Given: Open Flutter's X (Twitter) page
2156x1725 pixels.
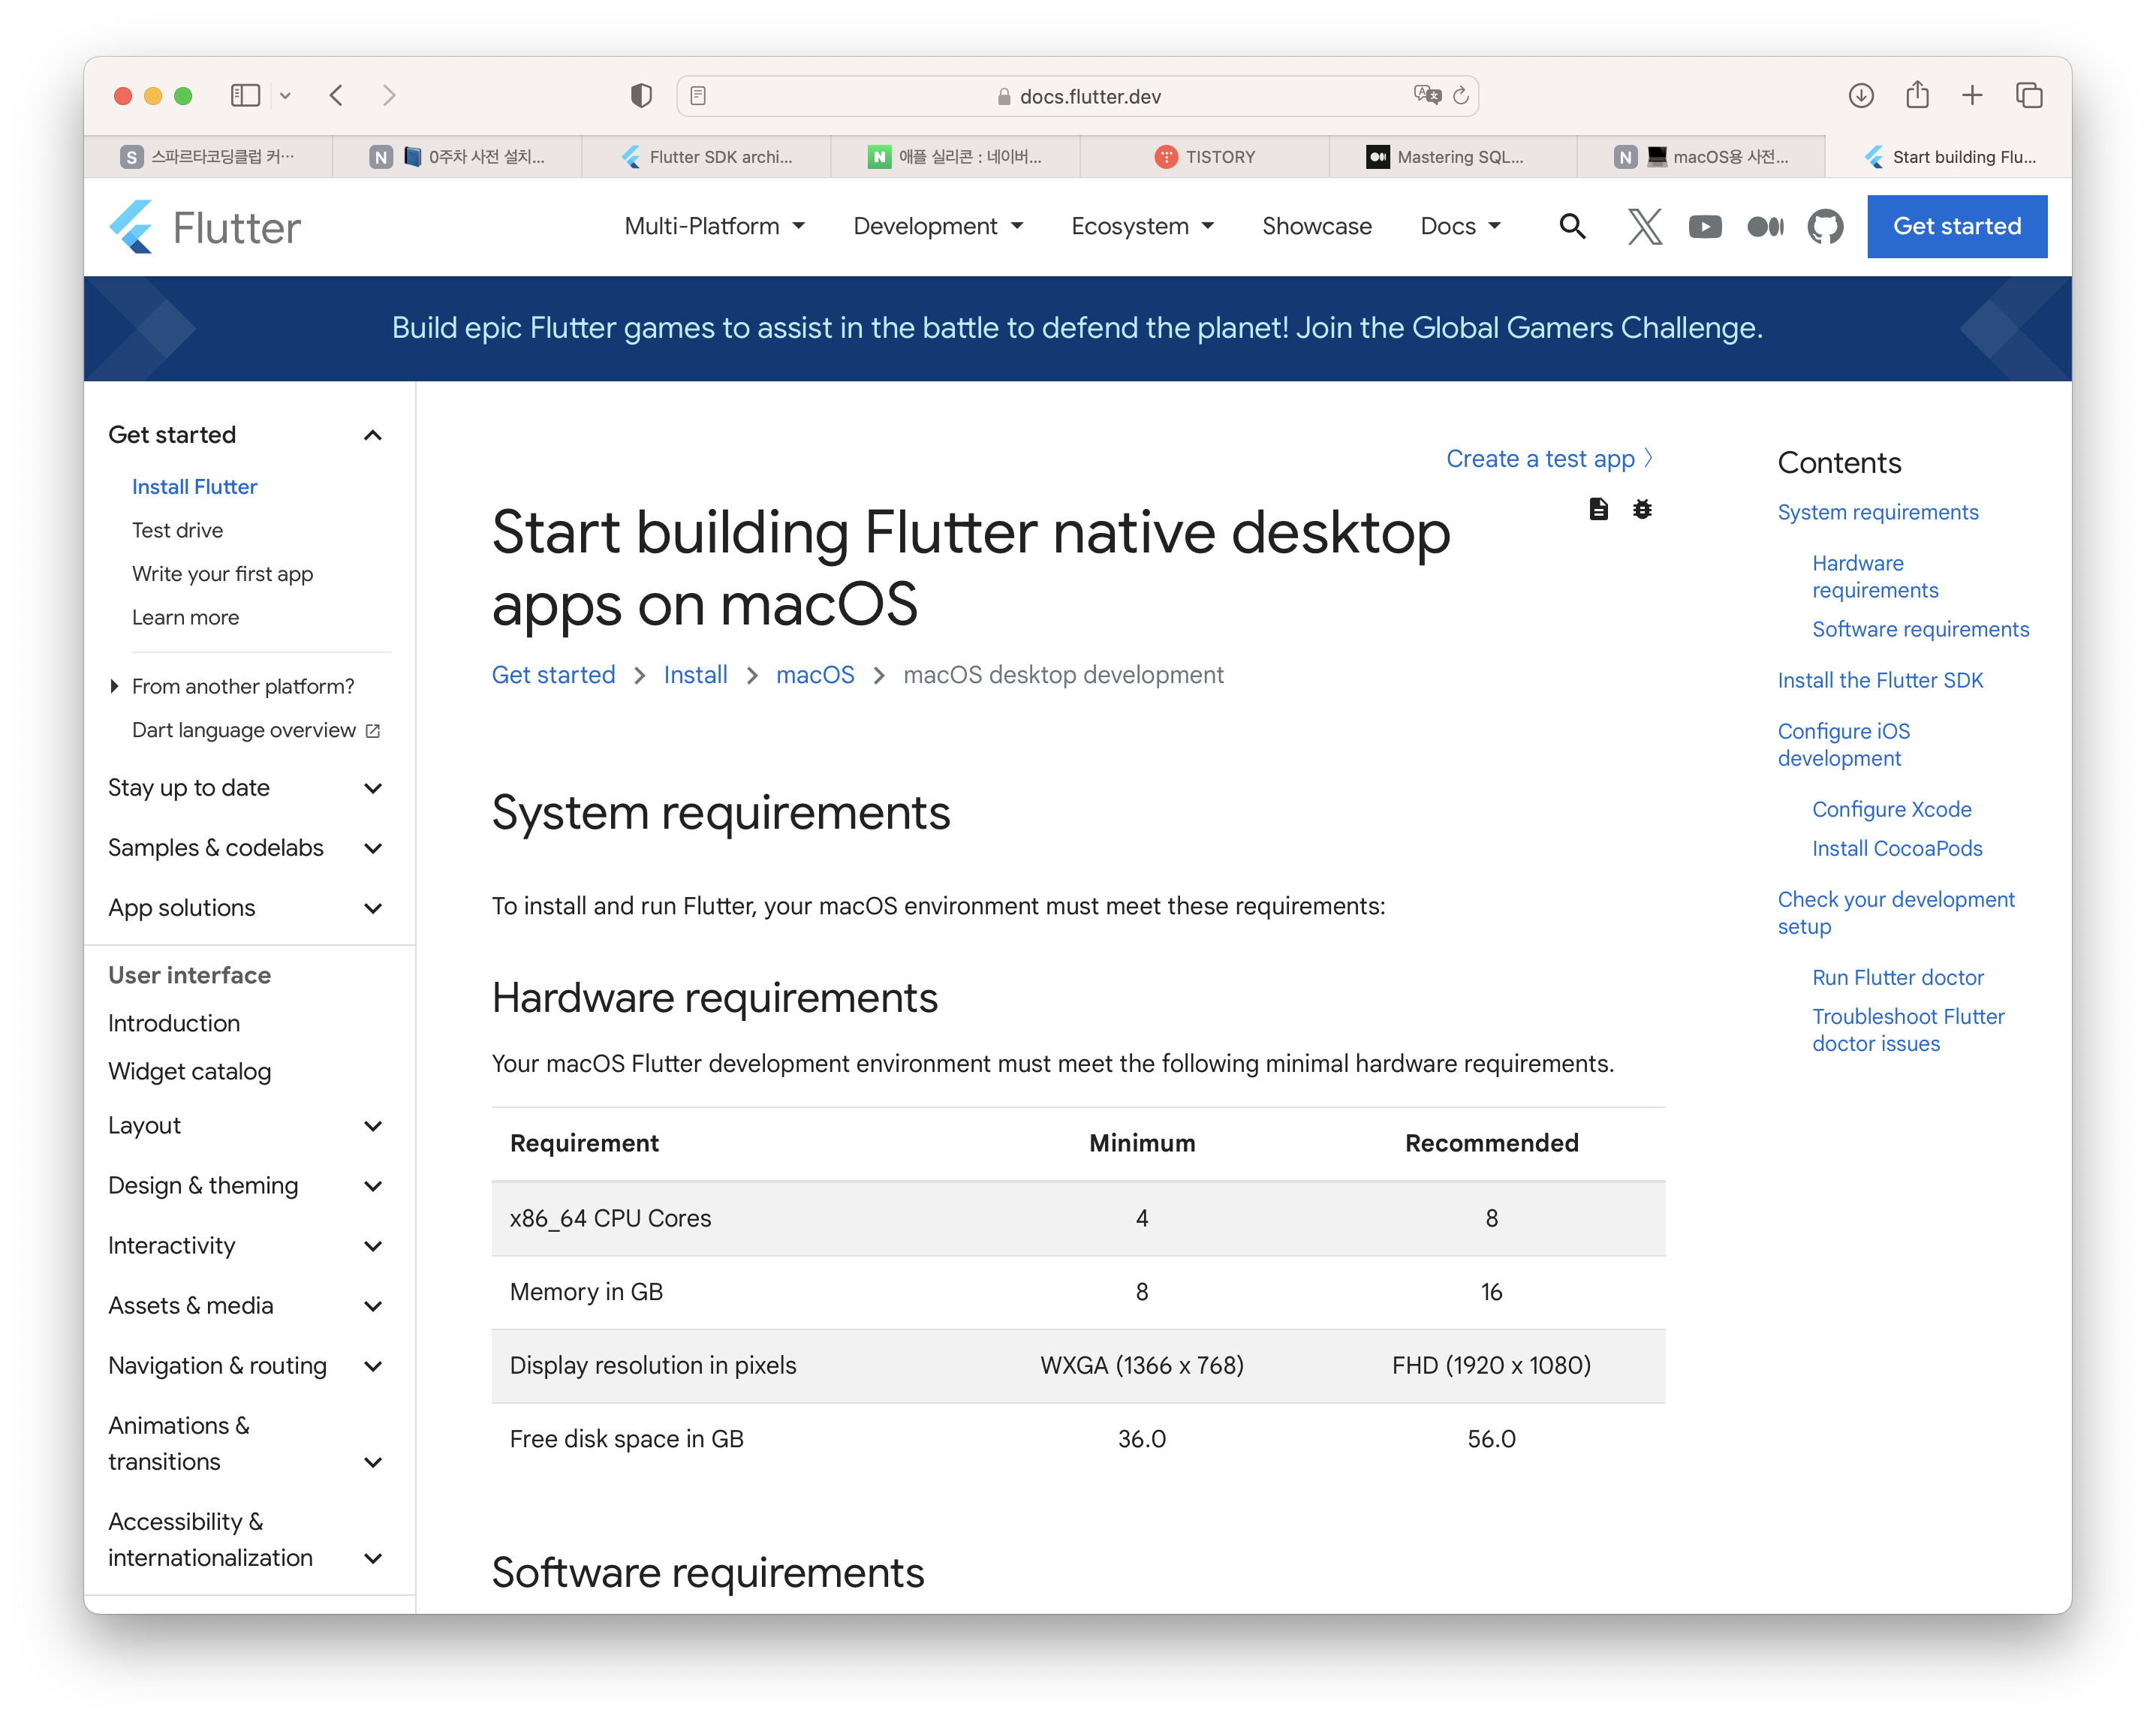Looking at the screenshot, I should 1644,227.
